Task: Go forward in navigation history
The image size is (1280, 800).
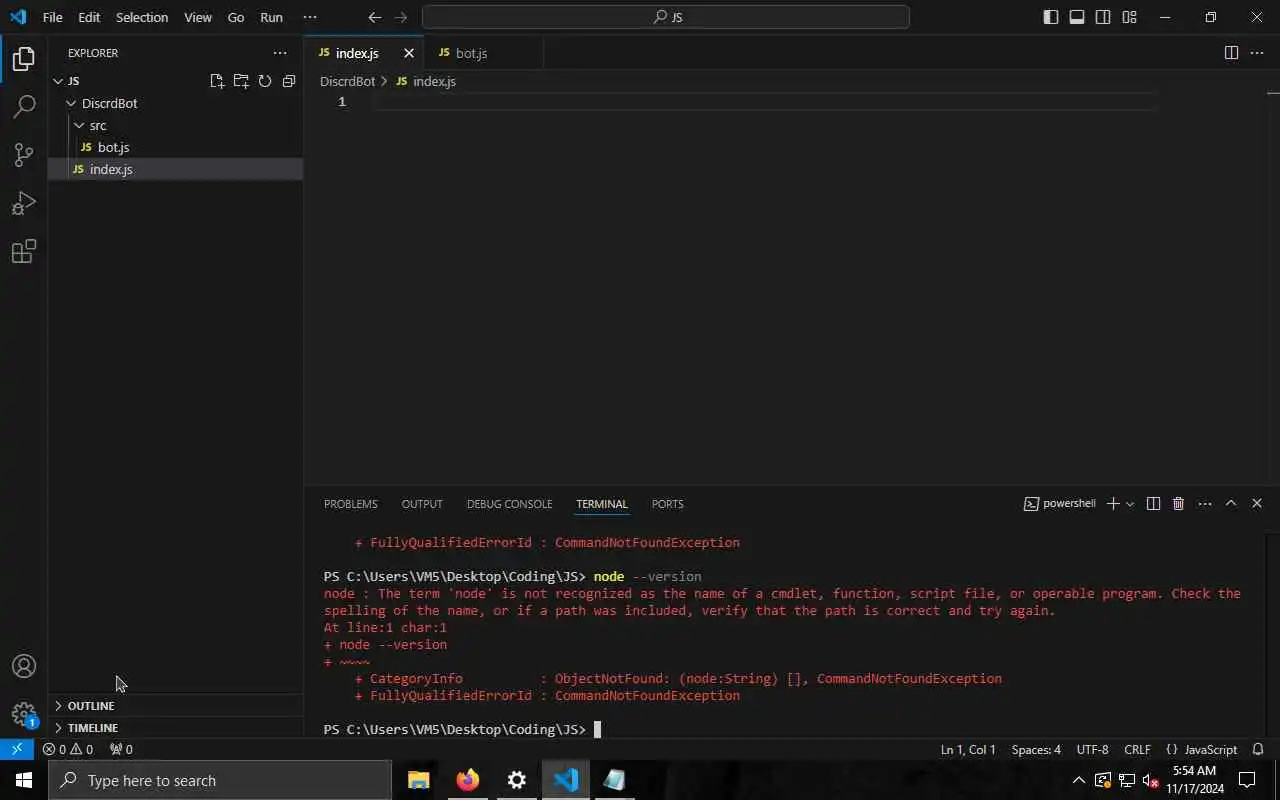Action: point(401,17)
